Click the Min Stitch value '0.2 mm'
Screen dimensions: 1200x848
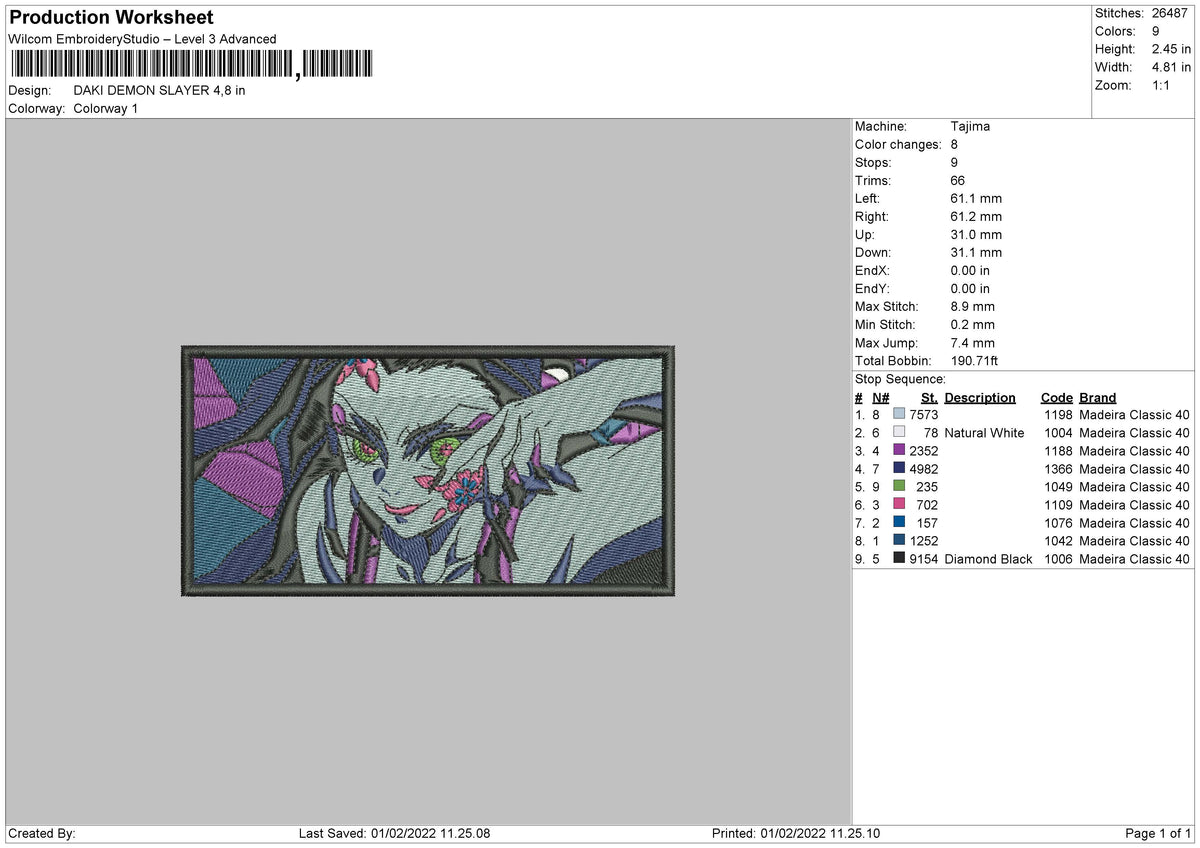(x=973, y=325)
